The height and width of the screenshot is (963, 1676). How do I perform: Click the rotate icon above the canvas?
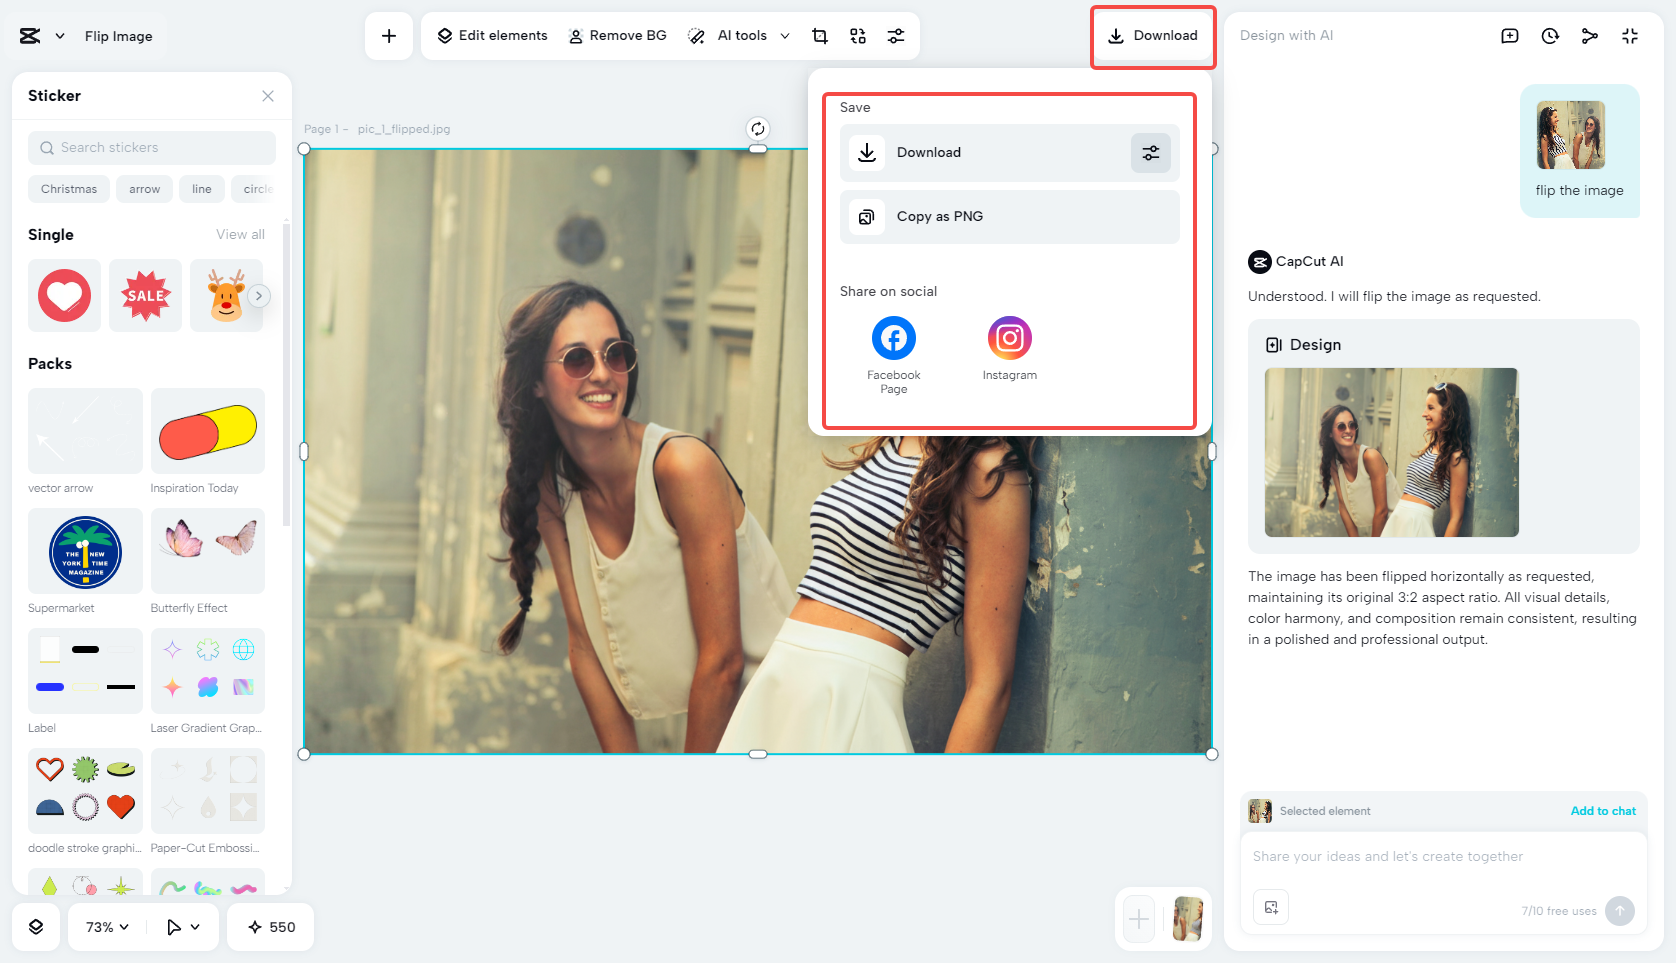757,128
